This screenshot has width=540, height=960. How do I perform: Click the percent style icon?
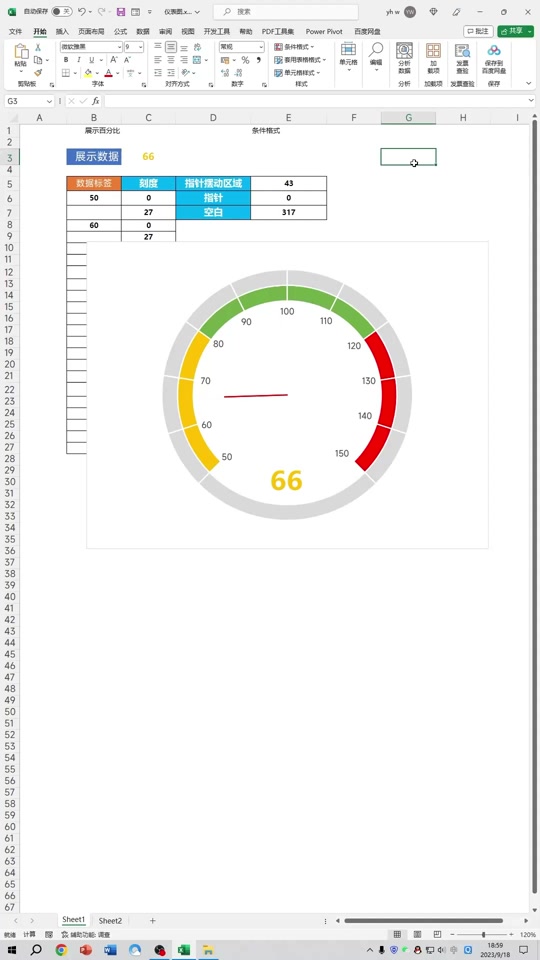(245, 60)
